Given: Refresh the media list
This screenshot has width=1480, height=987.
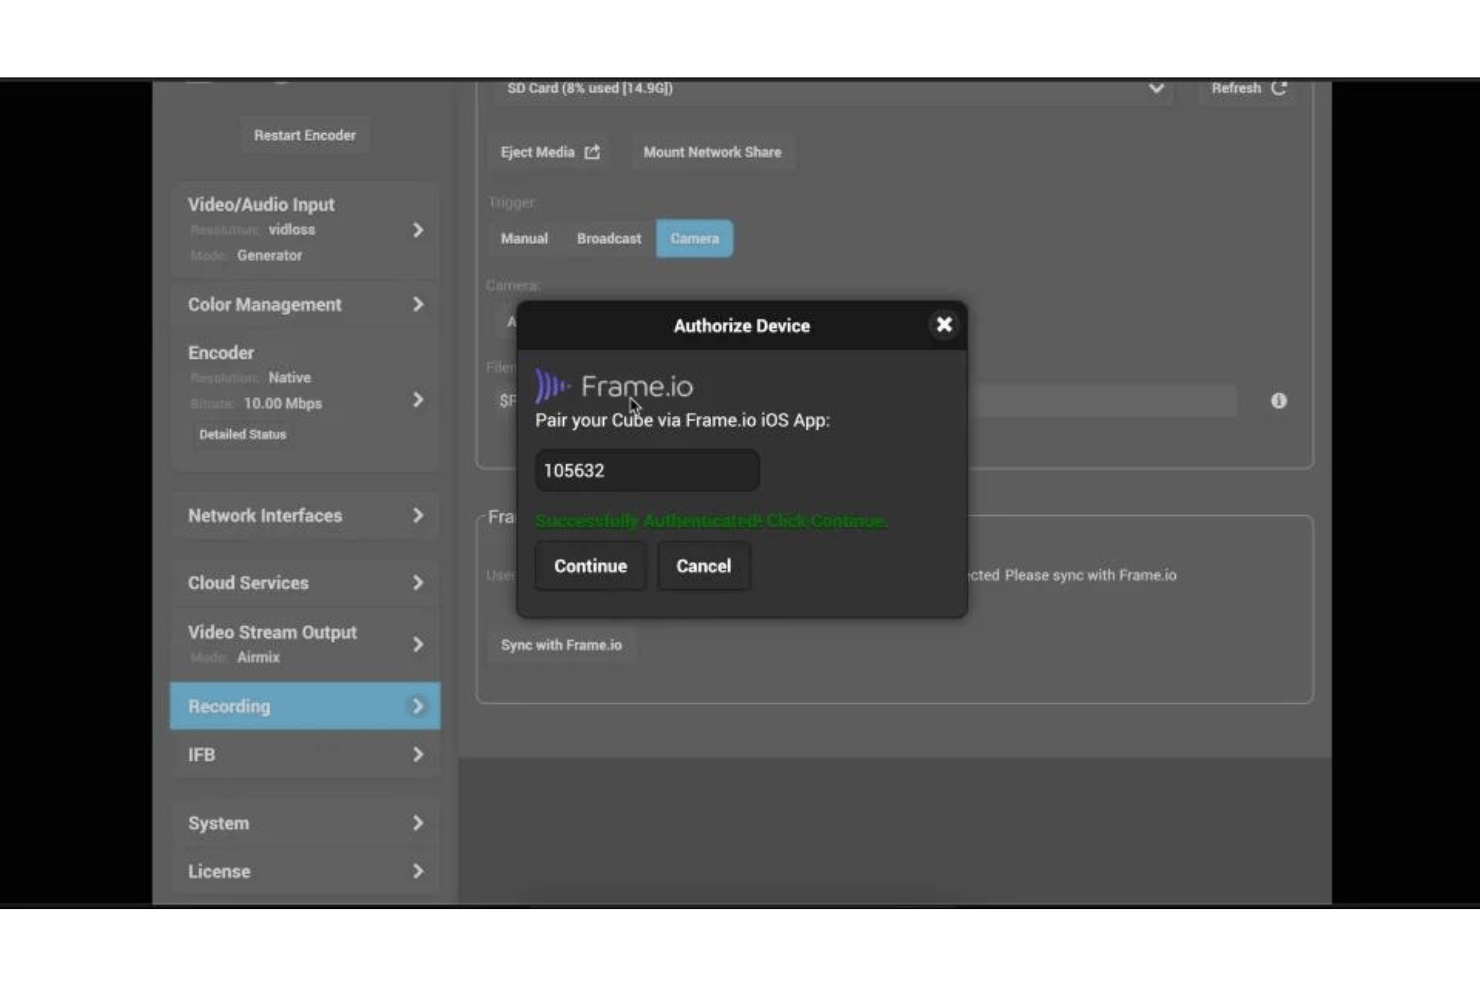Looking at the screenshot, I should point(1249,89).
